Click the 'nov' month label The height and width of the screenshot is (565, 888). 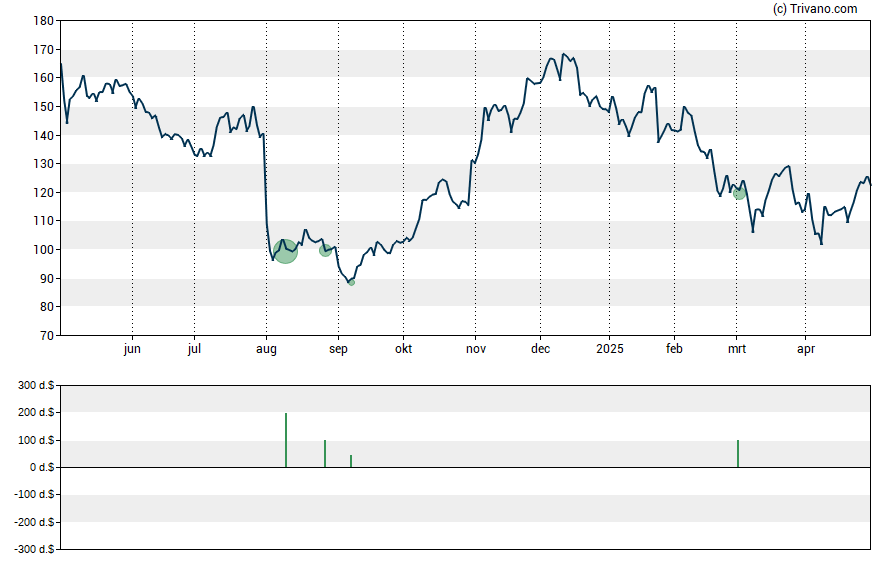click(x=476, y=349)
